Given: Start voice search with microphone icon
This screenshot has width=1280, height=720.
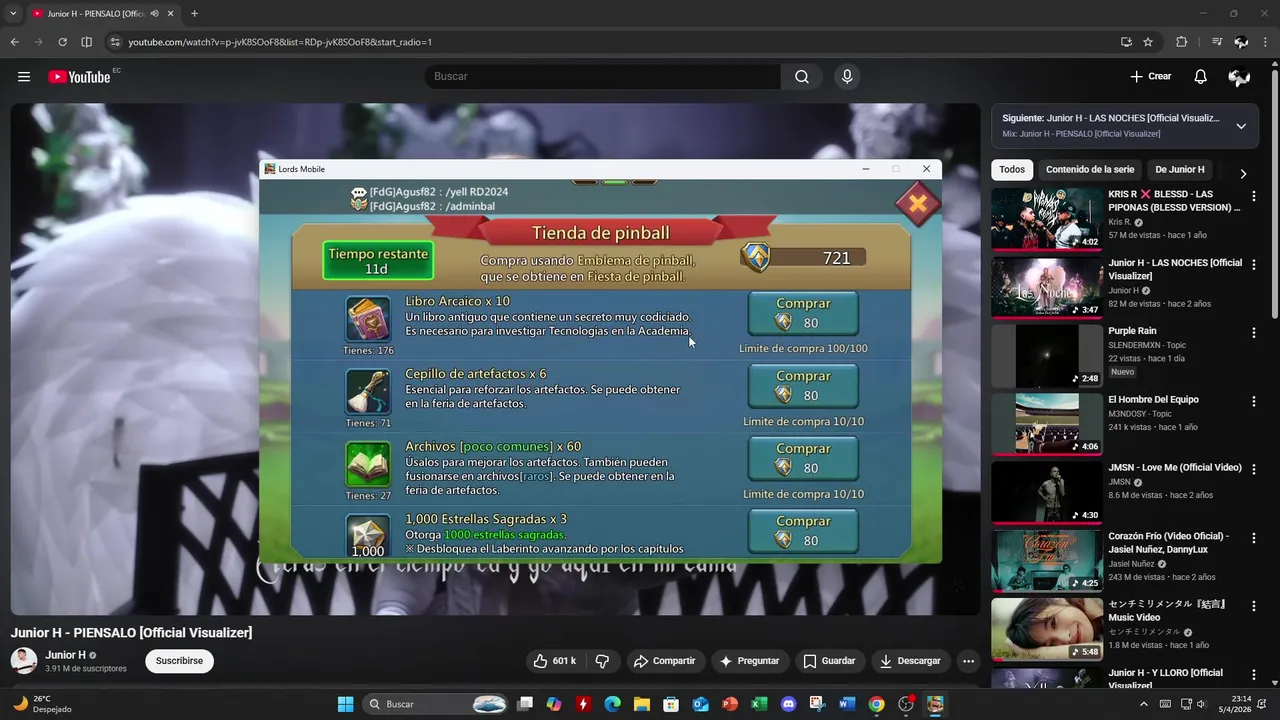Looking at the screenshot, I should pos(847,77).
